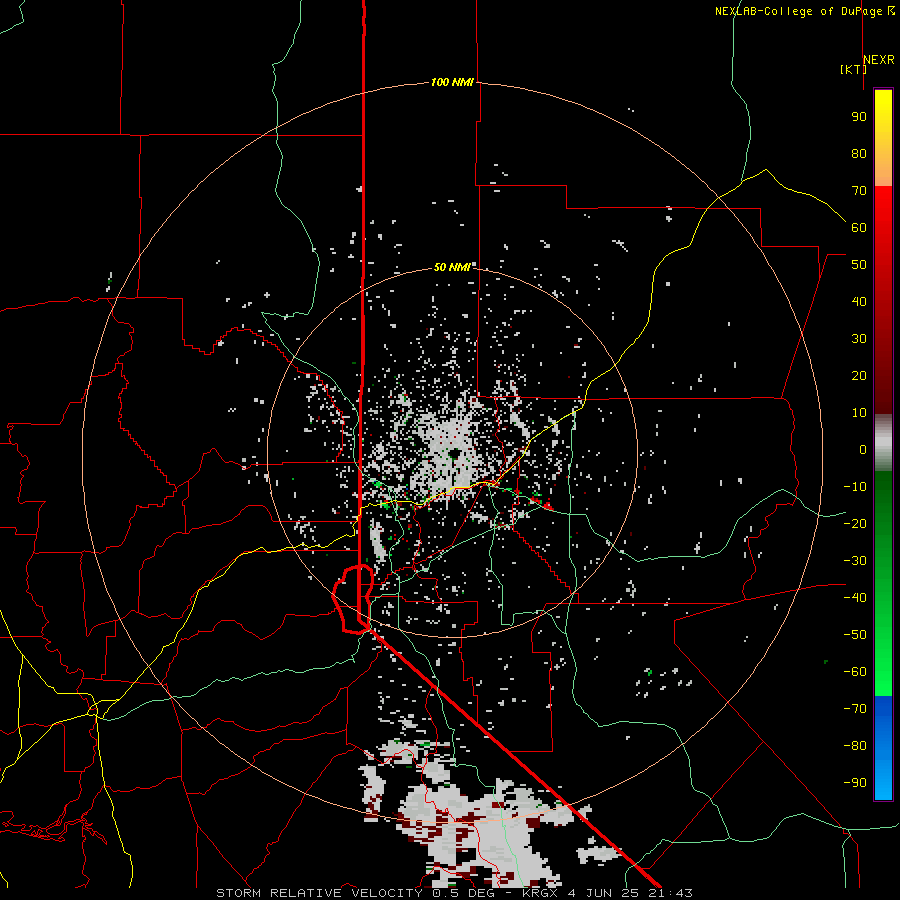Click the 90 value on the velocity scale
900x900 pixels.
click(x=859, y=117)
